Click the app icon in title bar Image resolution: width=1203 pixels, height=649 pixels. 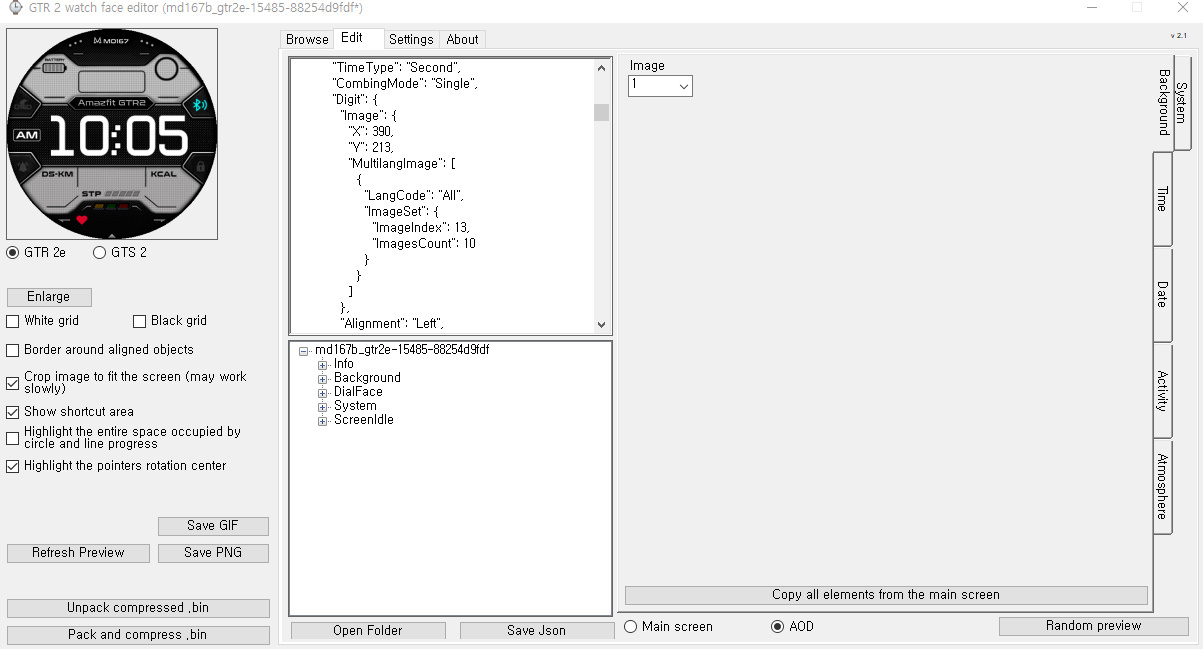[13, 8]
